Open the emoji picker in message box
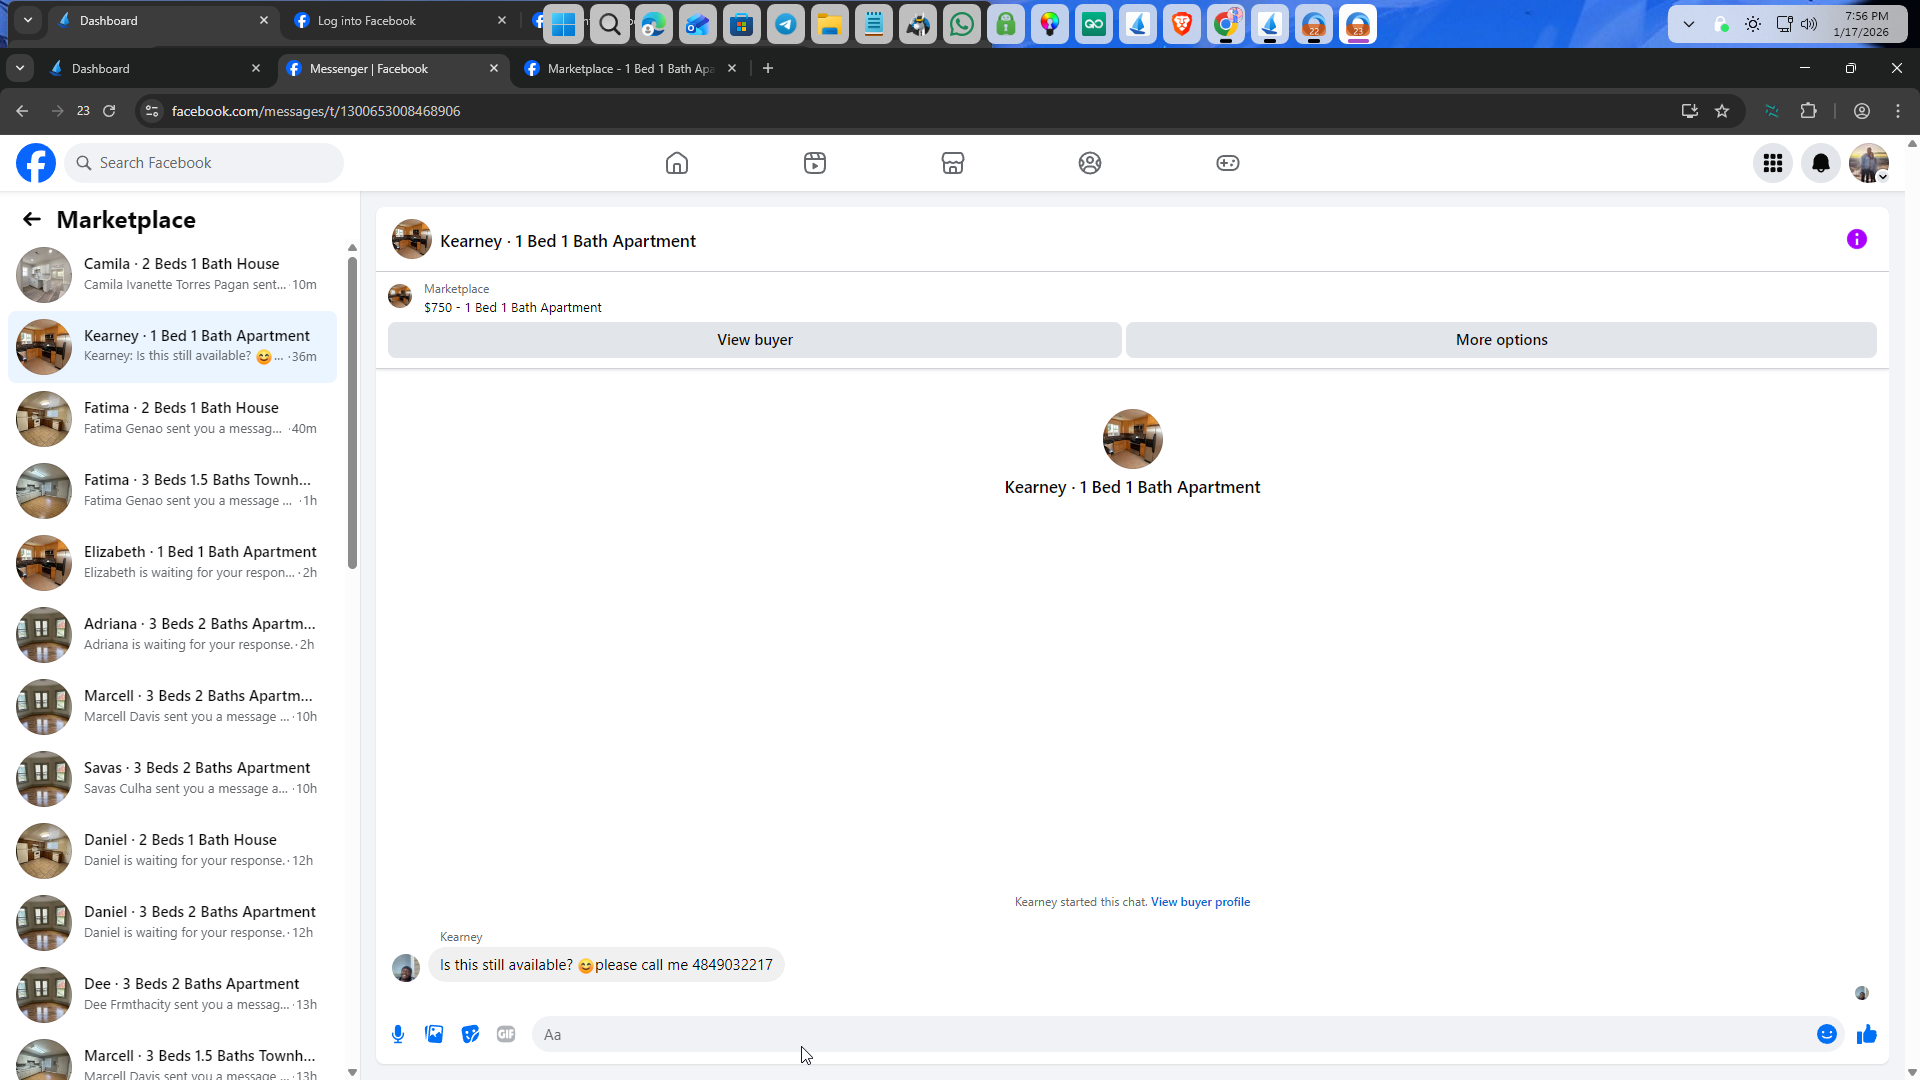The height and width of the screenshot is (1080, 1920). [x=1826, y=1034]
